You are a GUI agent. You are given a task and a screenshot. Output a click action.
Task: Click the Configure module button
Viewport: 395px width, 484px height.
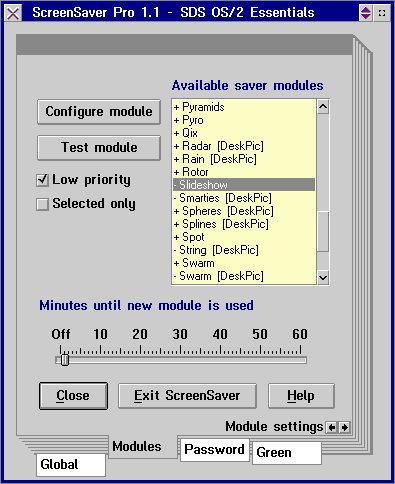[99, 112]
